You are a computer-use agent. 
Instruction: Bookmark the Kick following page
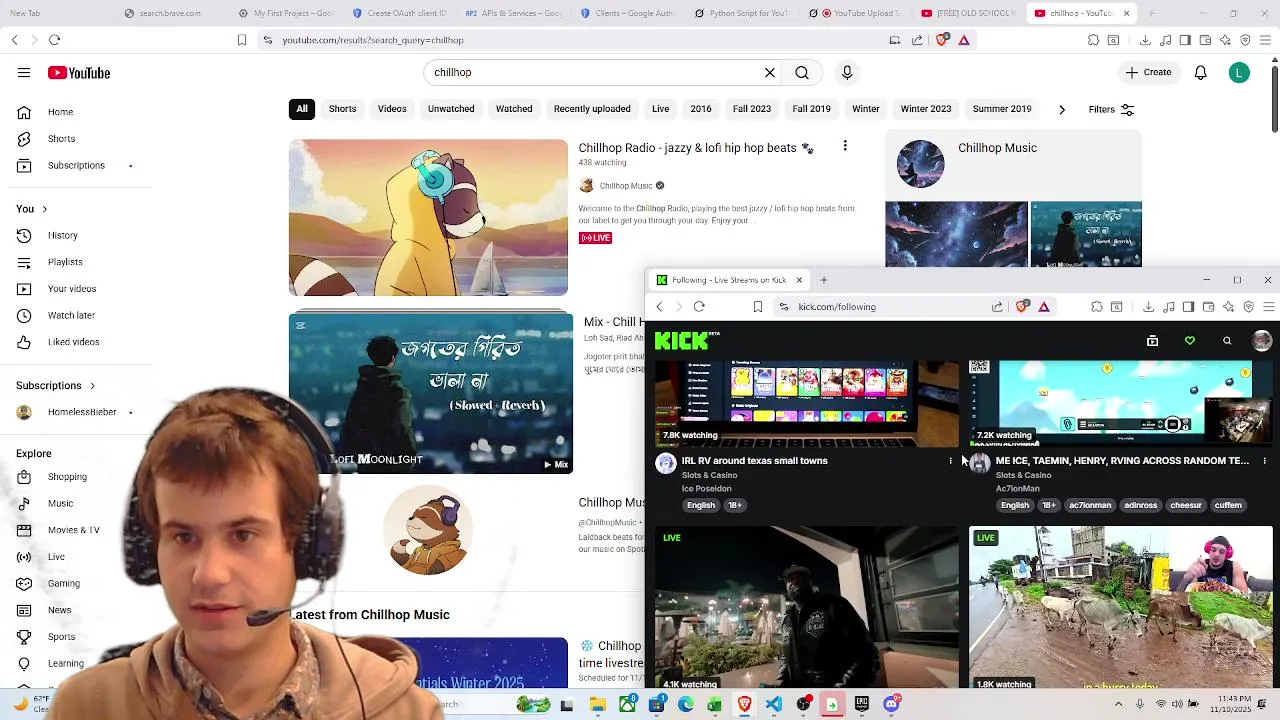[758, 307]
